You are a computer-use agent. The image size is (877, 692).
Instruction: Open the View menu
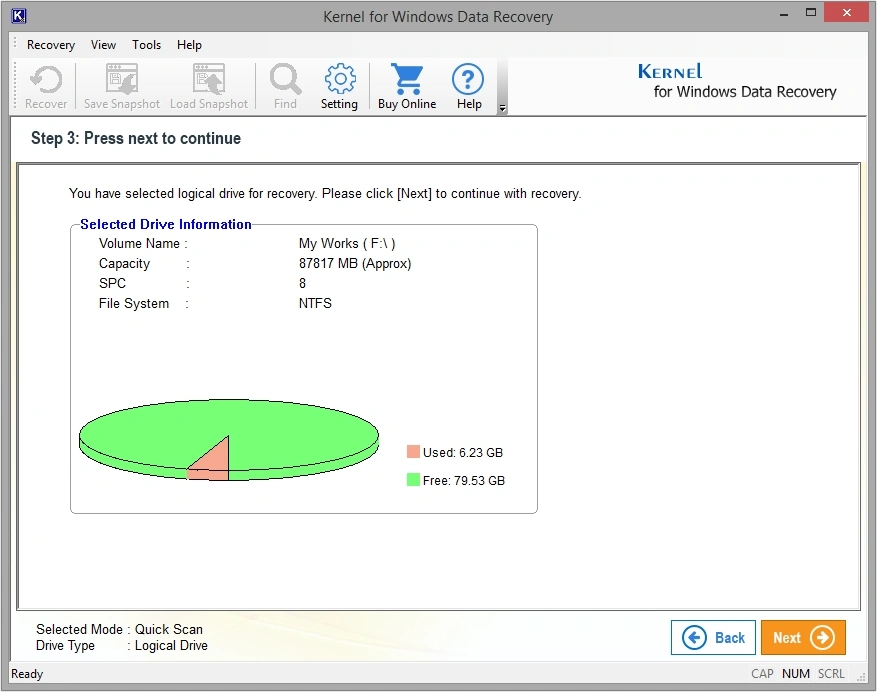point(103,45)
